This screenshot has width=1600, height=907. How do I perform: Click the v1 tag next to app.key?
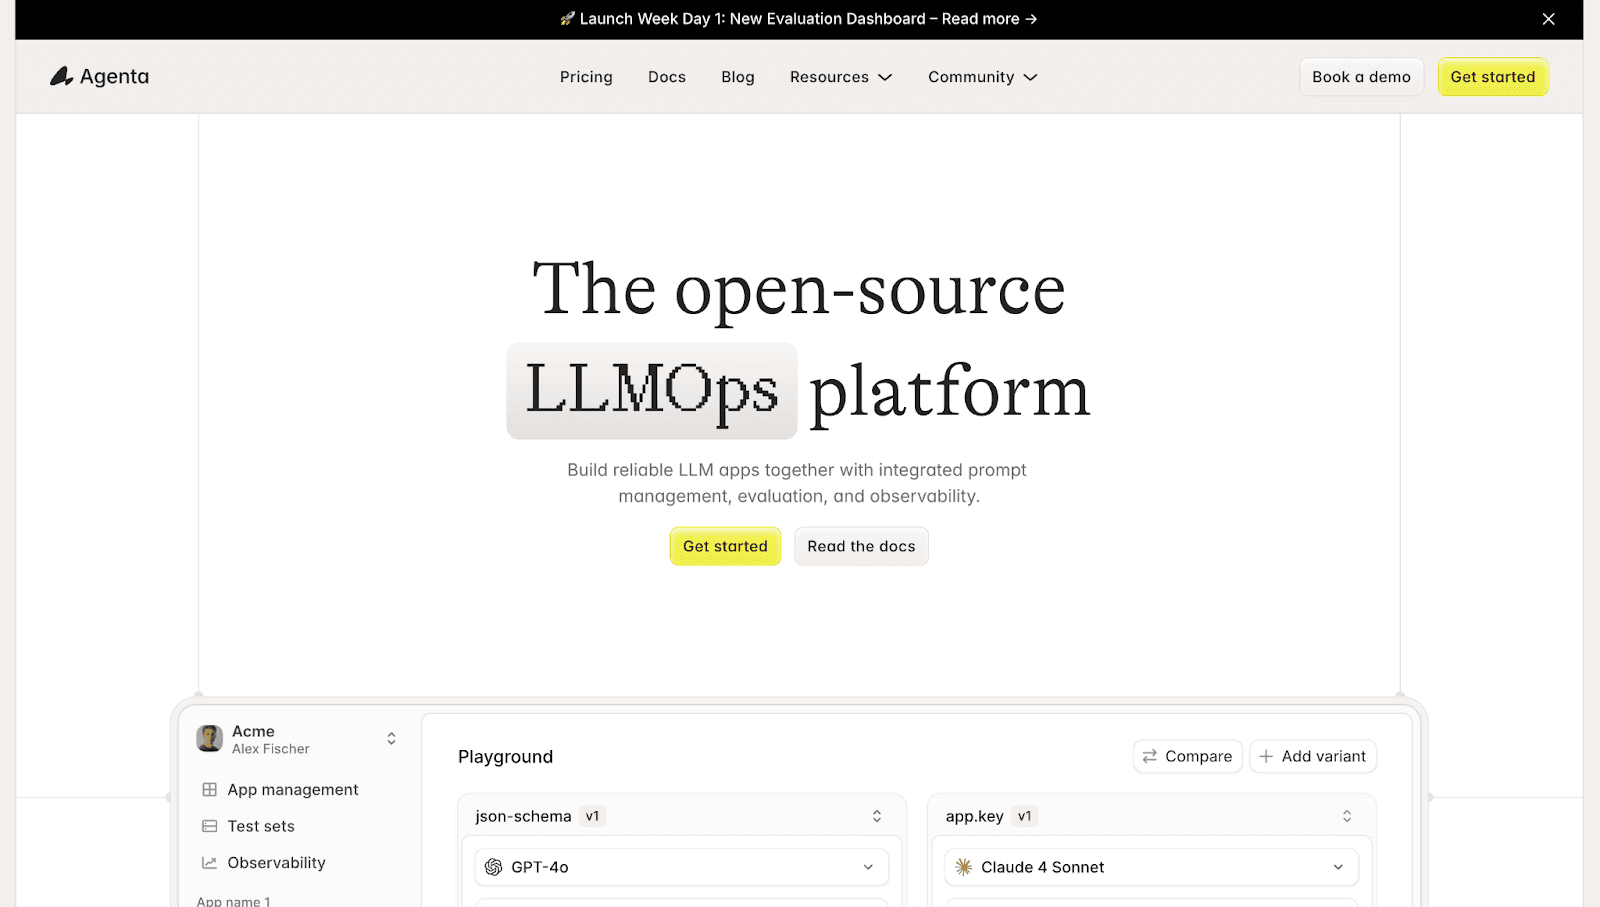pyautogui.click(x=1025, y=816)
